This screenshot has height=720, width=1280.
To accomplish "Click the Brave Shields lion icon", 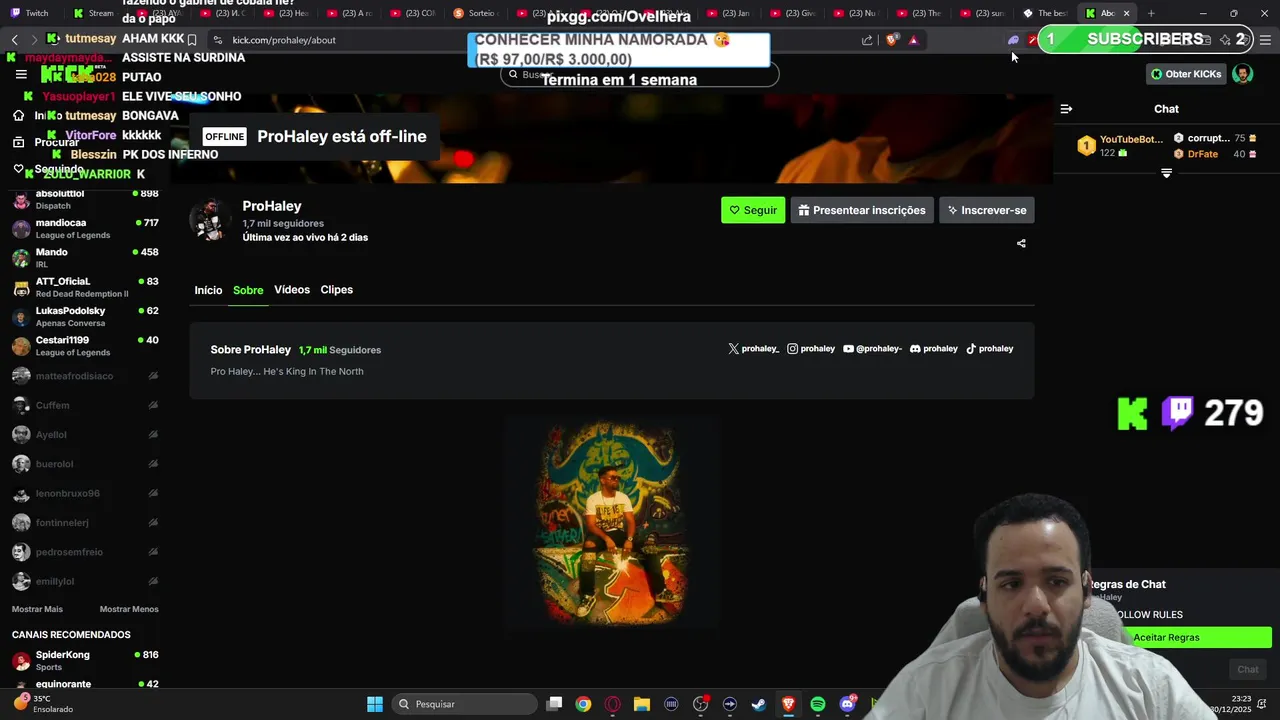I will coord(892,40).
